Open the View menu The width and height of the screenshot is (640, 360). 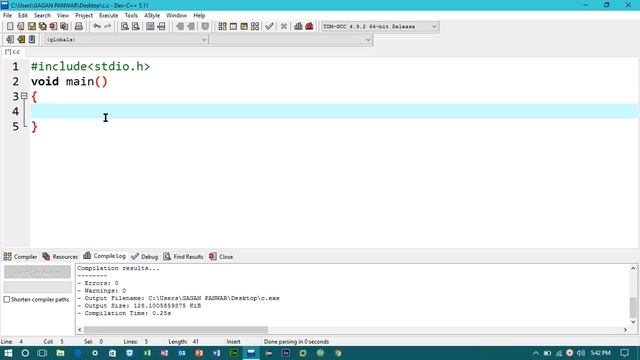62,16
